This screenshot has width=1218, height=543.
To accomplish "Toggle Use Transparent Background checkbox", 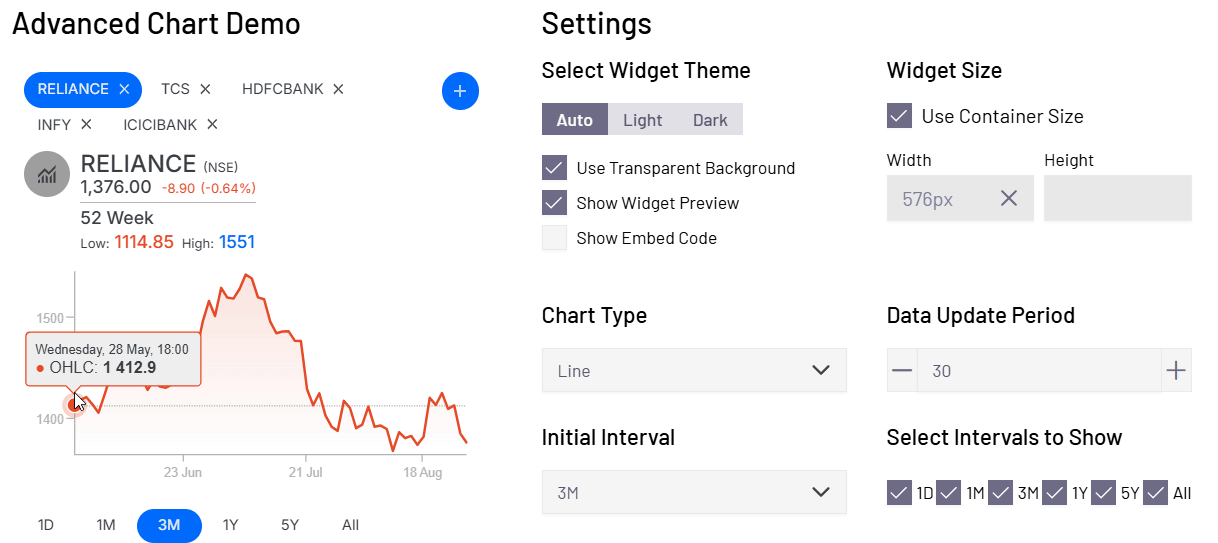I will tap(554, 168).
